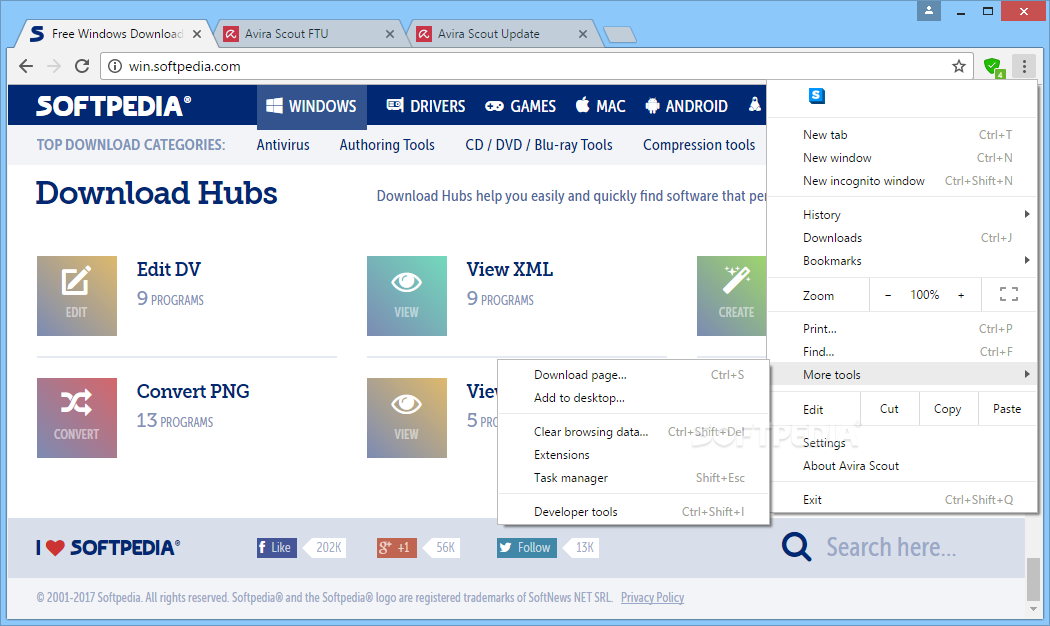The image size is (1050, 626).
Task: Click the site info icon in address bar
Action: click(x=115, y=66)
